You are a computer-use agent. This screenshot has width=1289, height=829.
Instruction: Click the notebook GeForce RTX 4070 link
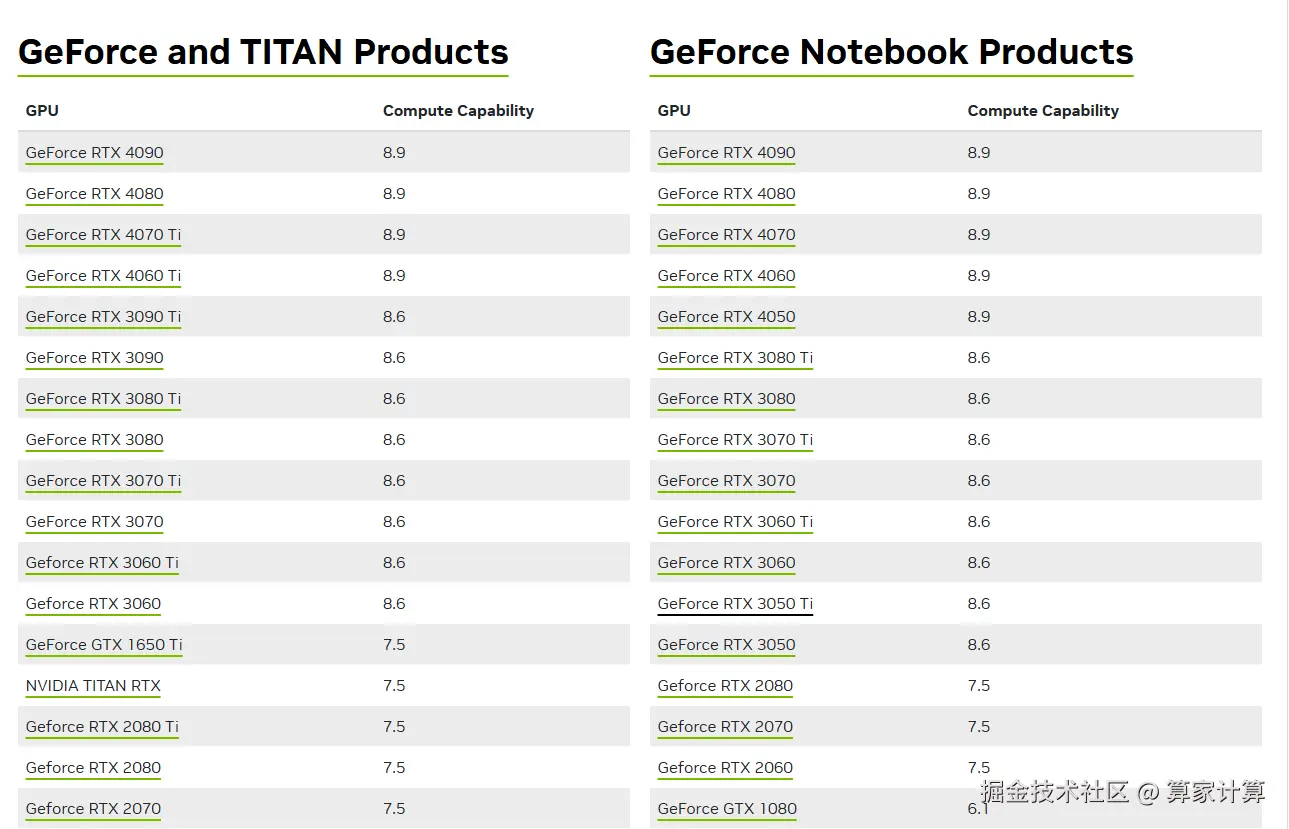[726, 235]
